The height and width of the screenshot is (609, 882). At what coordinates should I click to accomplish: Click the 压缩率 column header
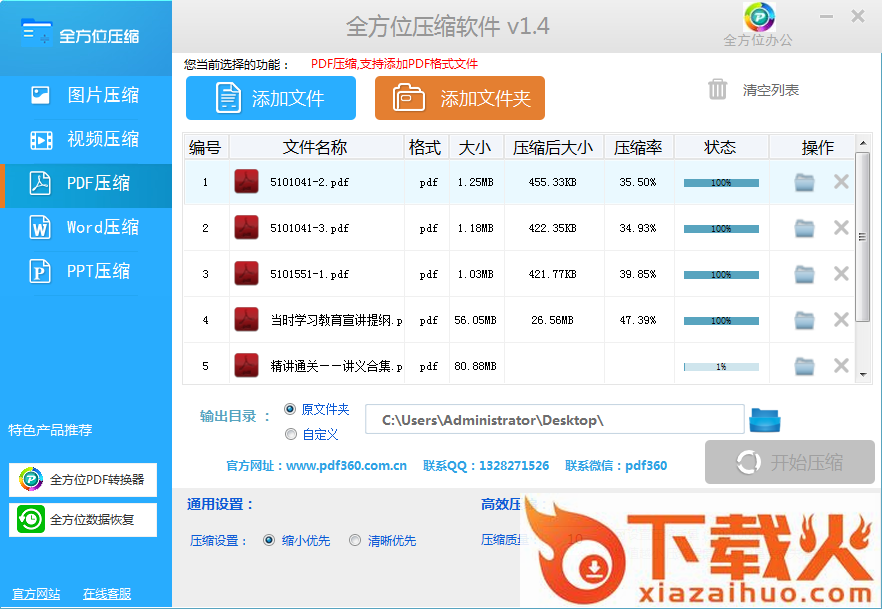[639, 147]
